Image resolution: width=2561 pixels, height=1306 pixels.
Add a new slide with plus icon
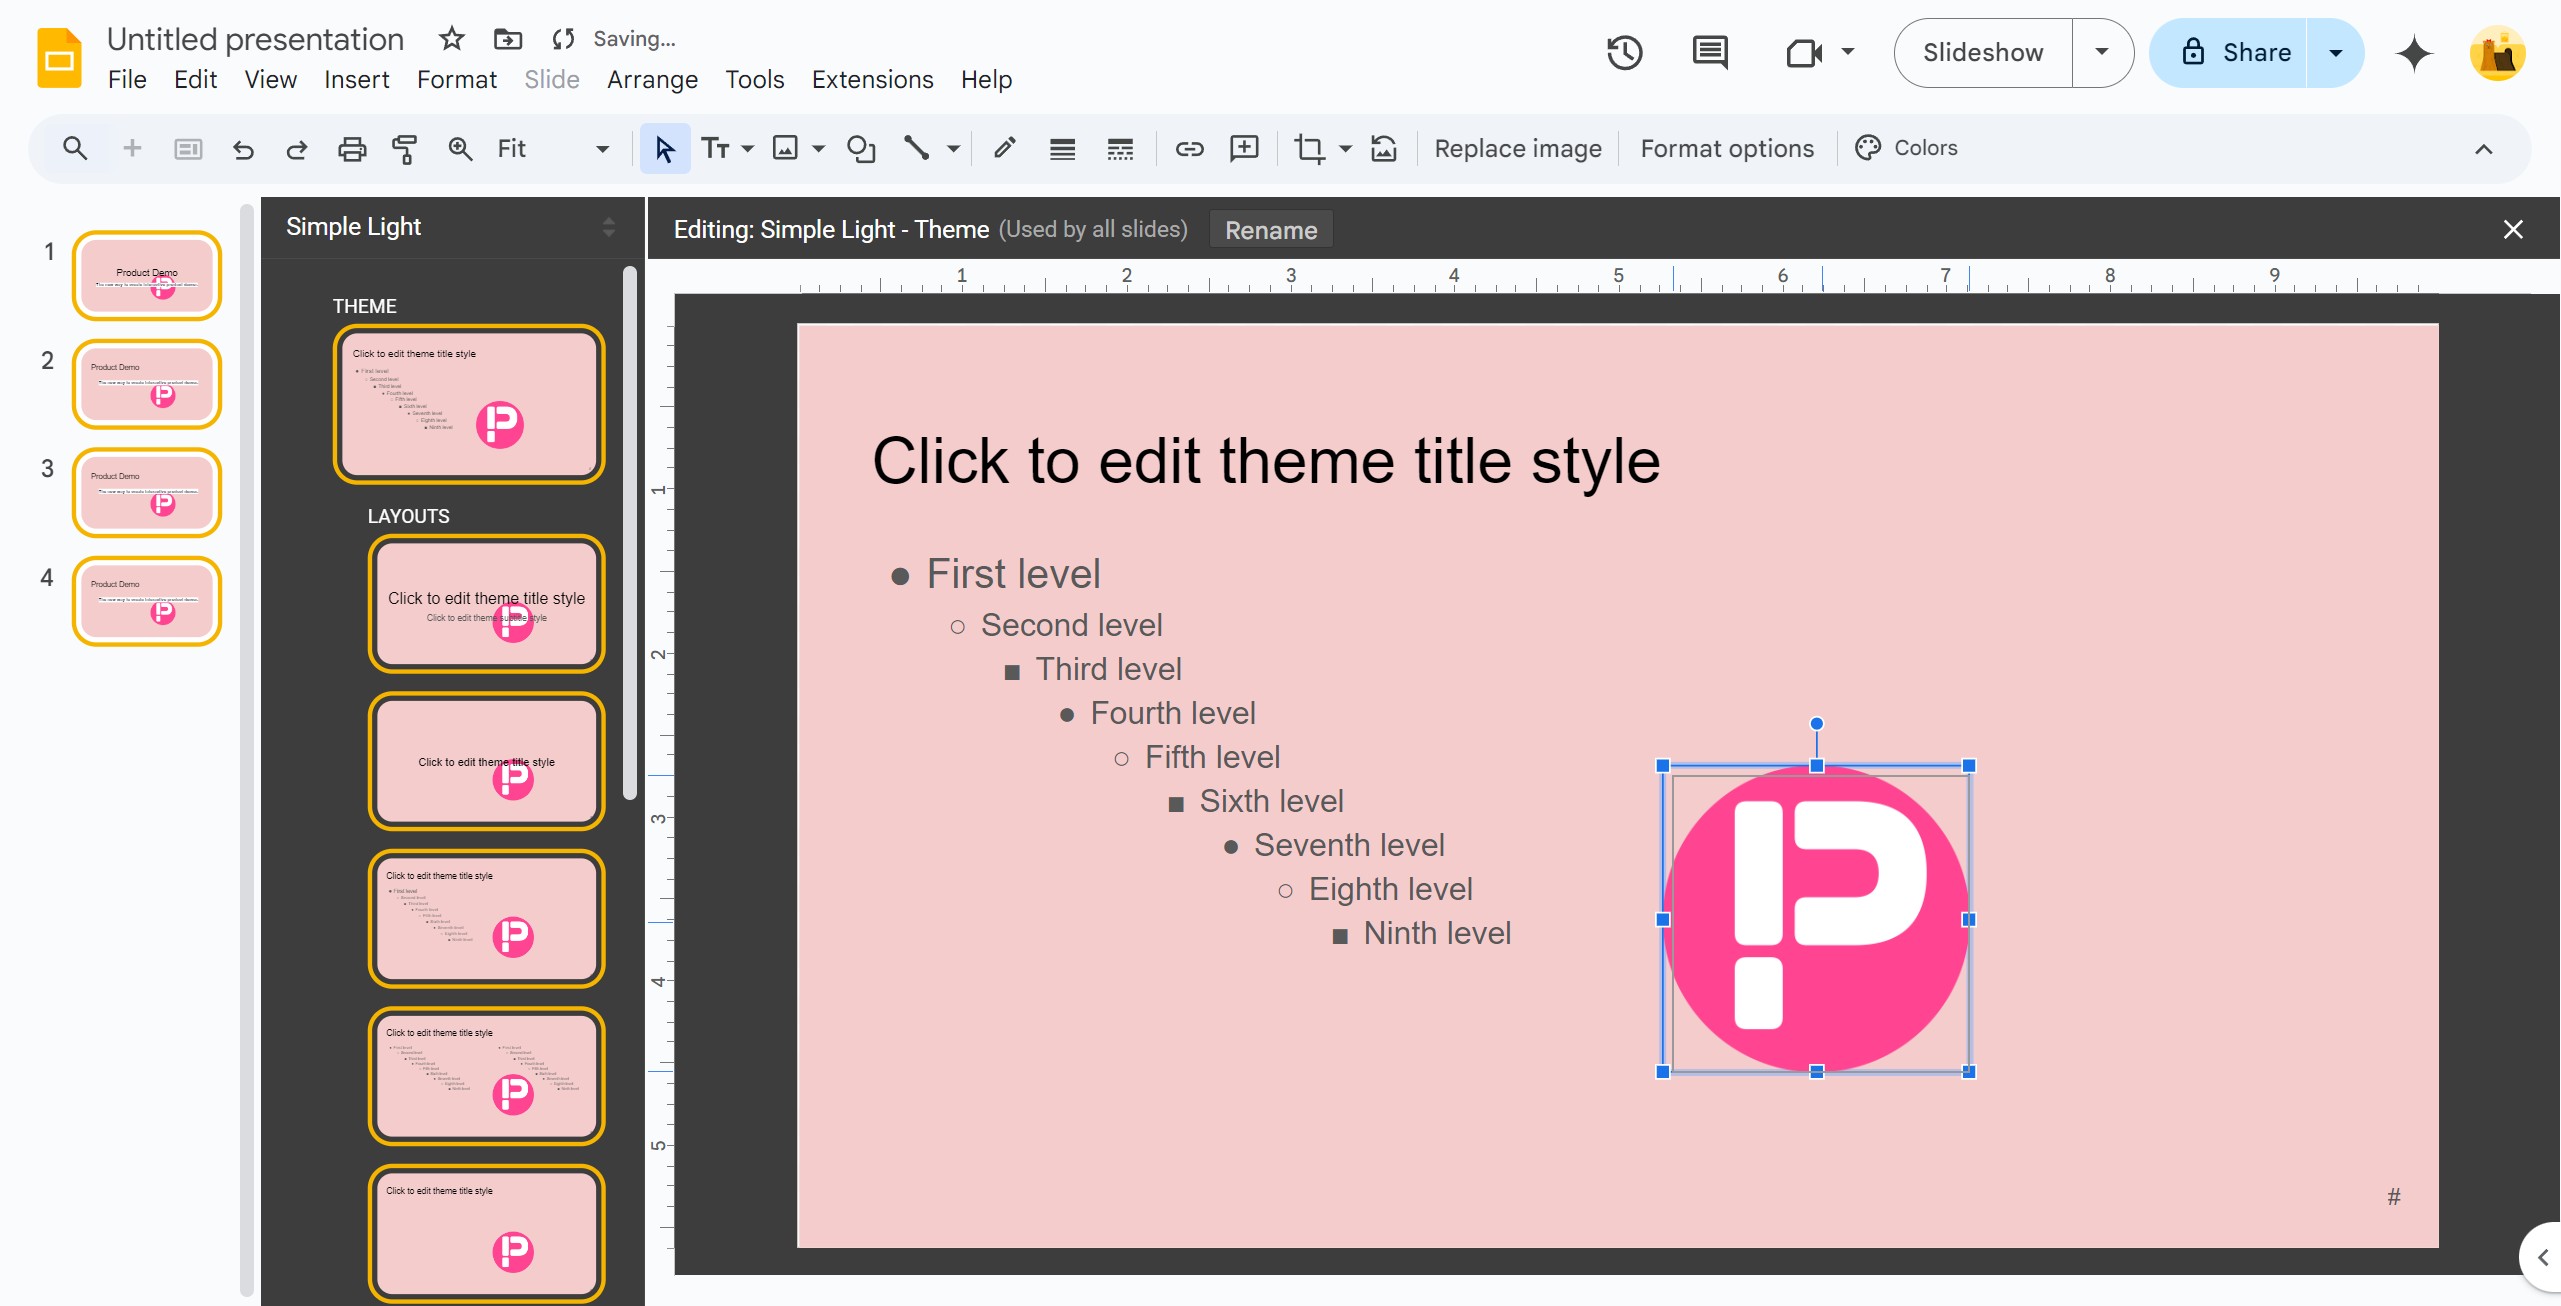click(x=131, y=148)
